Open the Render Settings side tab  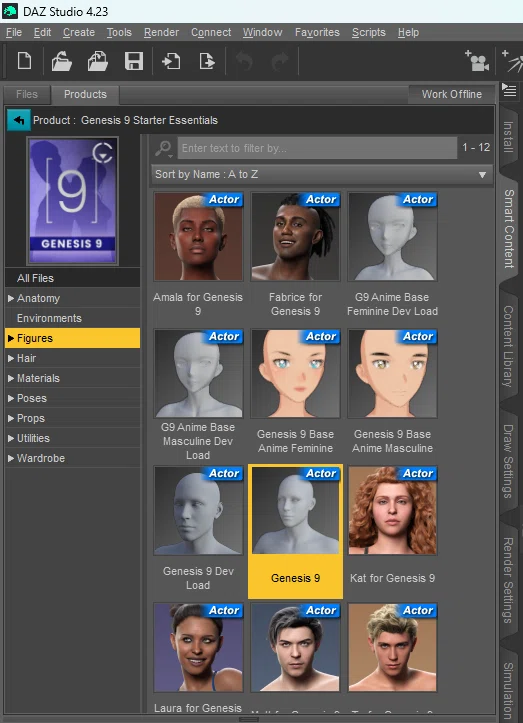coord(508,580)
